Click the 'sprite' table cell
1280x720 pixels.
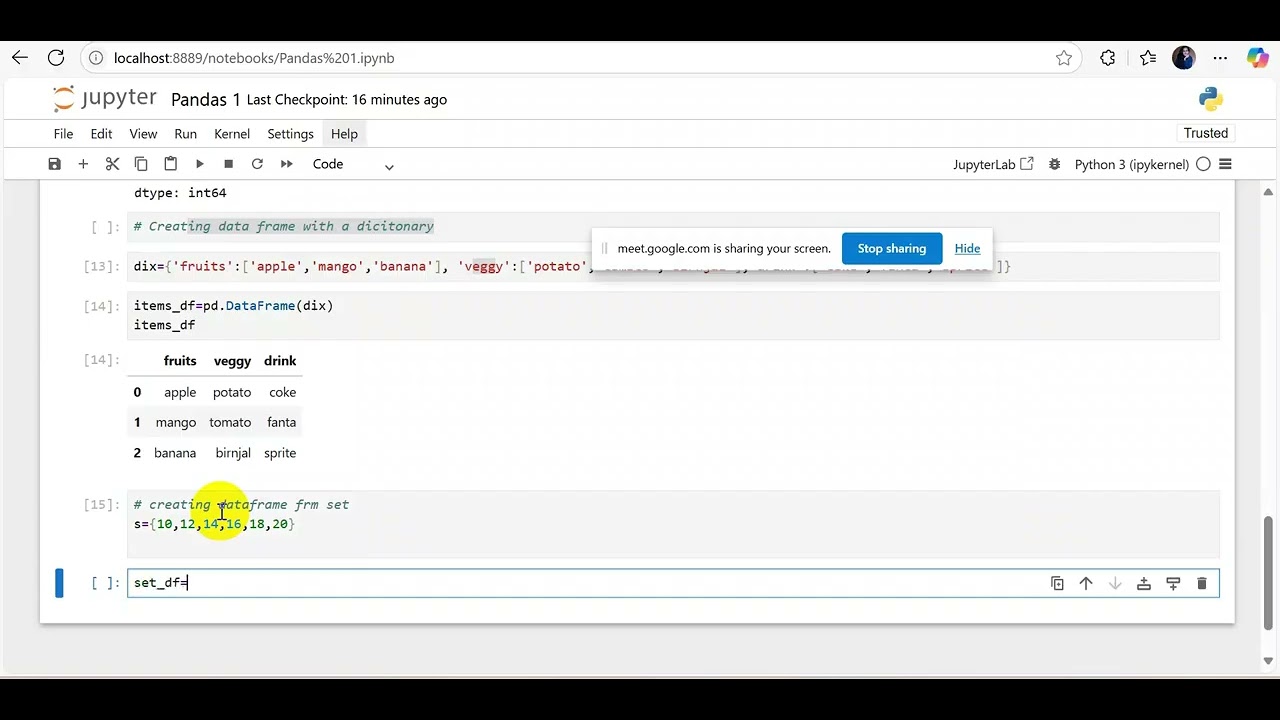[280, 453]
